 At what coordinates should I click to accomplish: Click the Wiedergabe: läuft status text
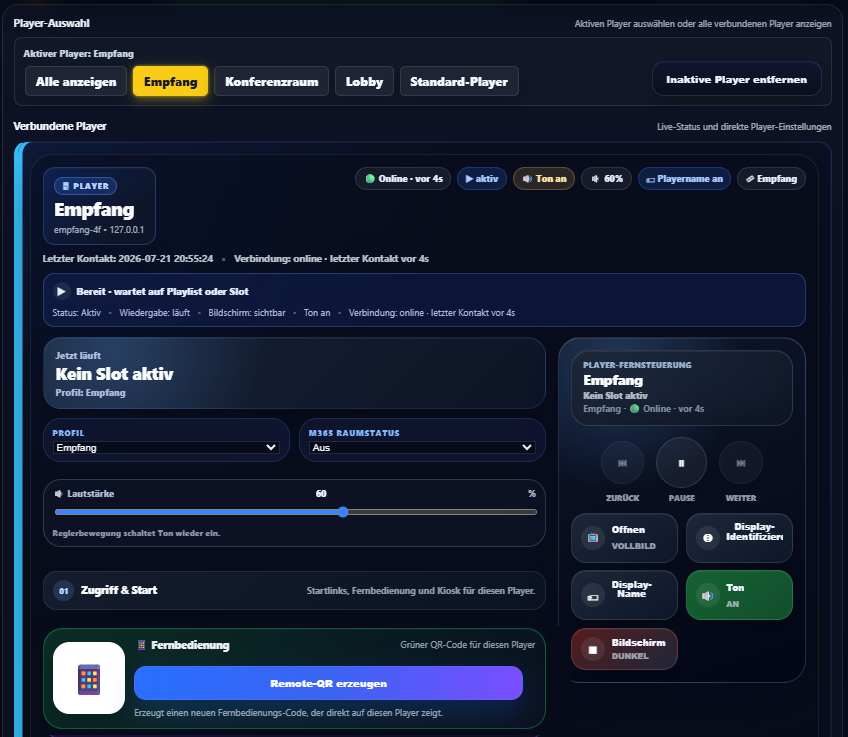155,313
